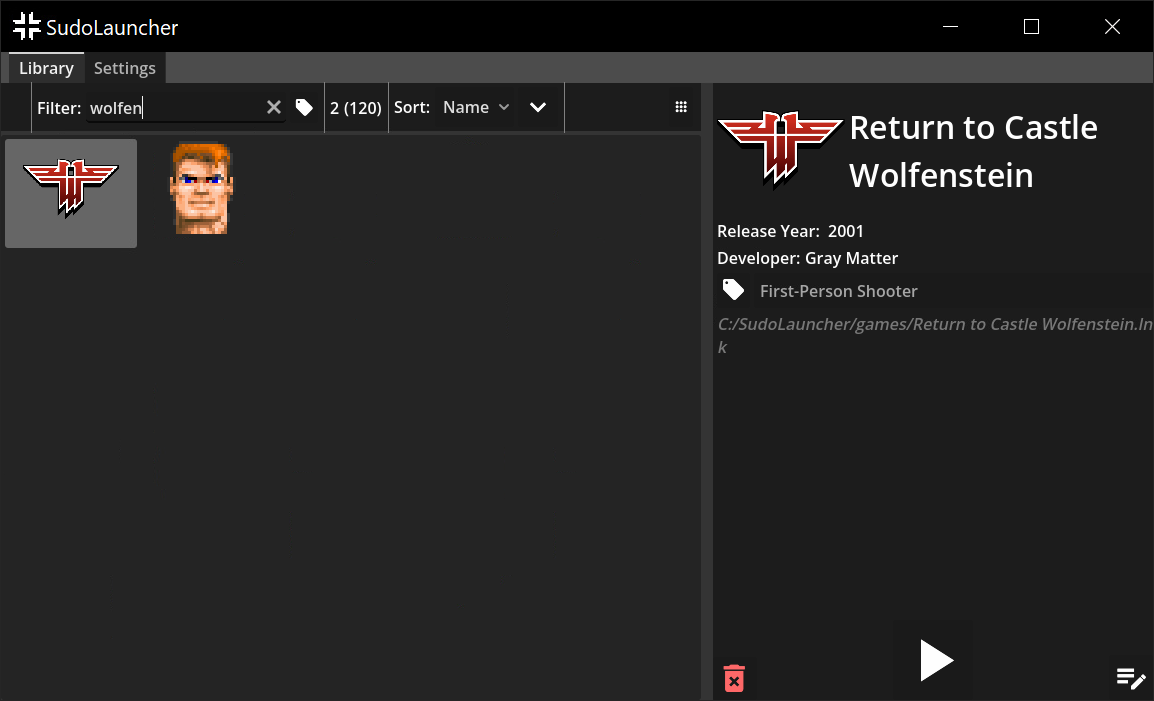Edit game details with pencil icon
The height and width of the screenshot is (701, 1154).
pos(1130,677)
